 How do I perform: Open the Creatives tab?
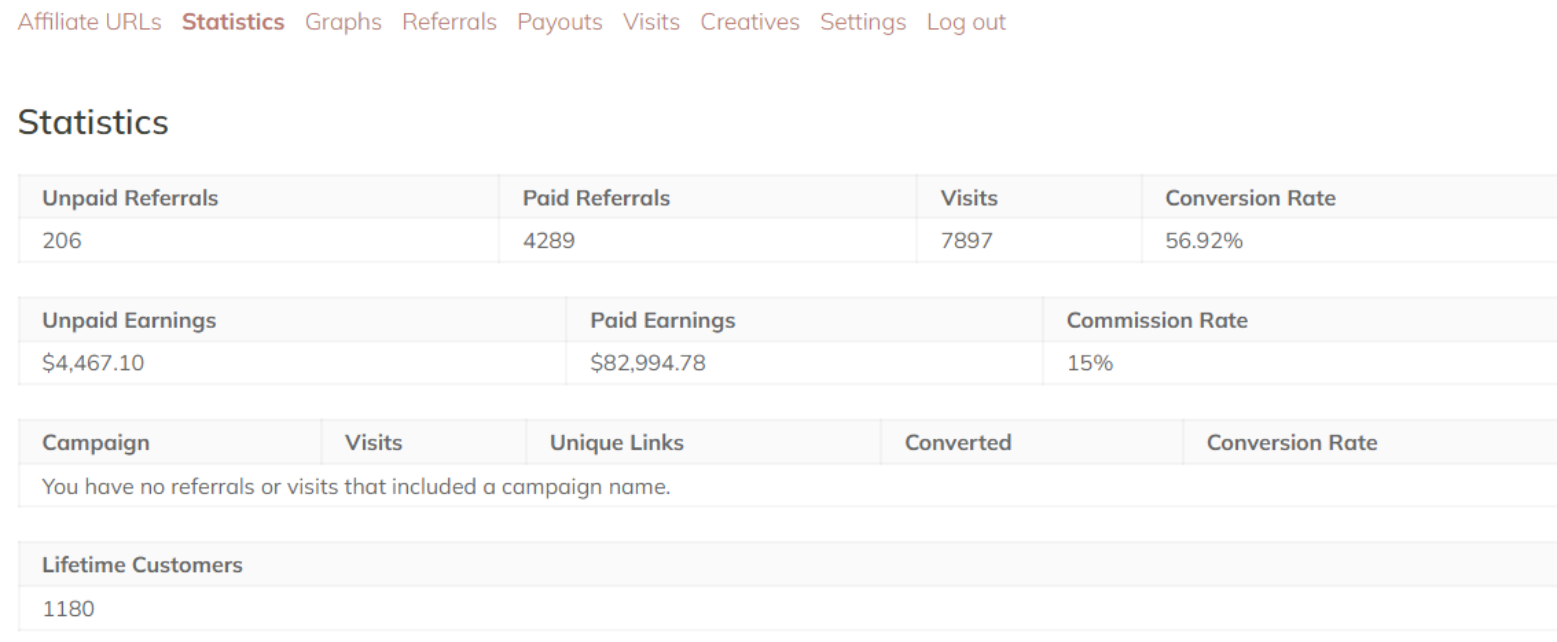[x=750, y=22]
